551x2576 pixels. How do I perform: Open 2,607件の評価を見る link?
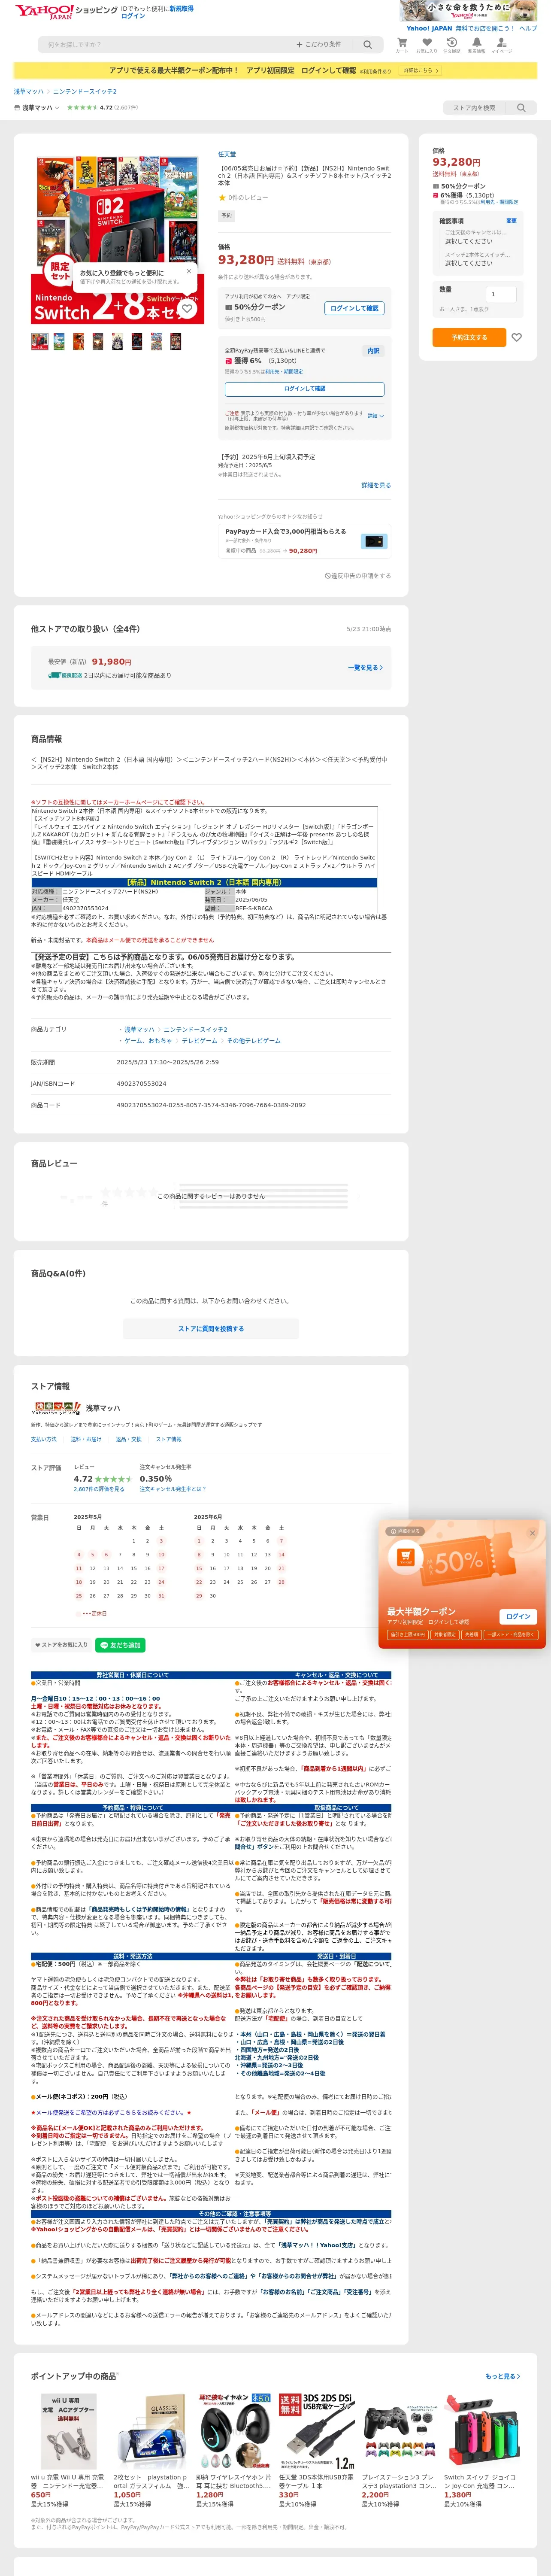point(99,1488)
